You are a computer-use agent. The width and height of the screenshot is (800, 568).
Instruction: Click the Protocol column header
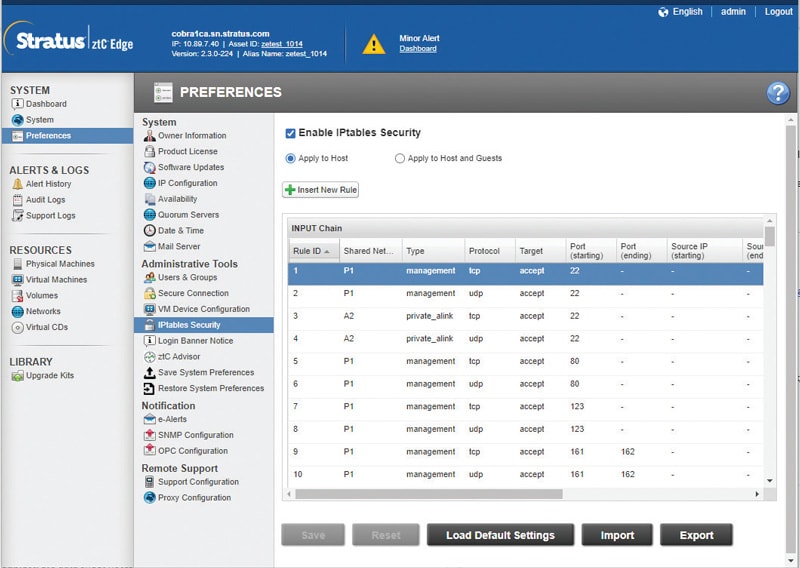(490, 251)
